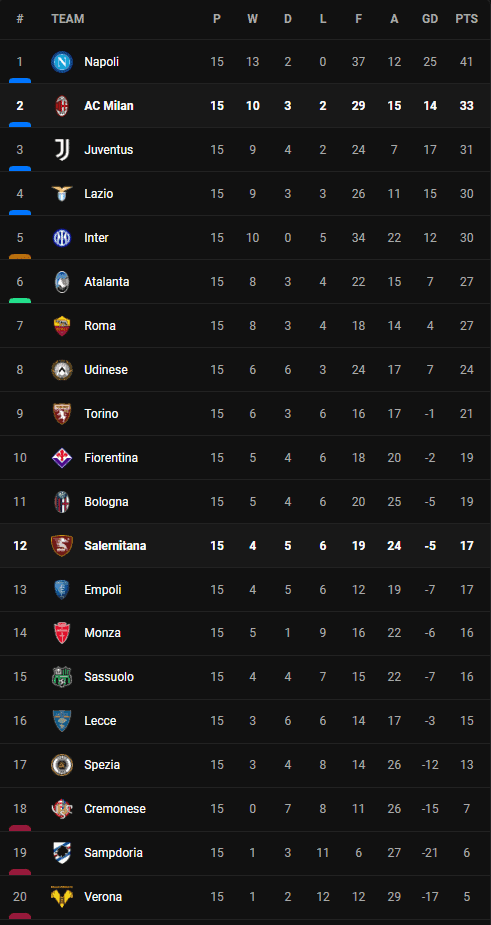Click the AC Milan club crest
The height and width of the screenshot is (925, 491).
[62, 106]
